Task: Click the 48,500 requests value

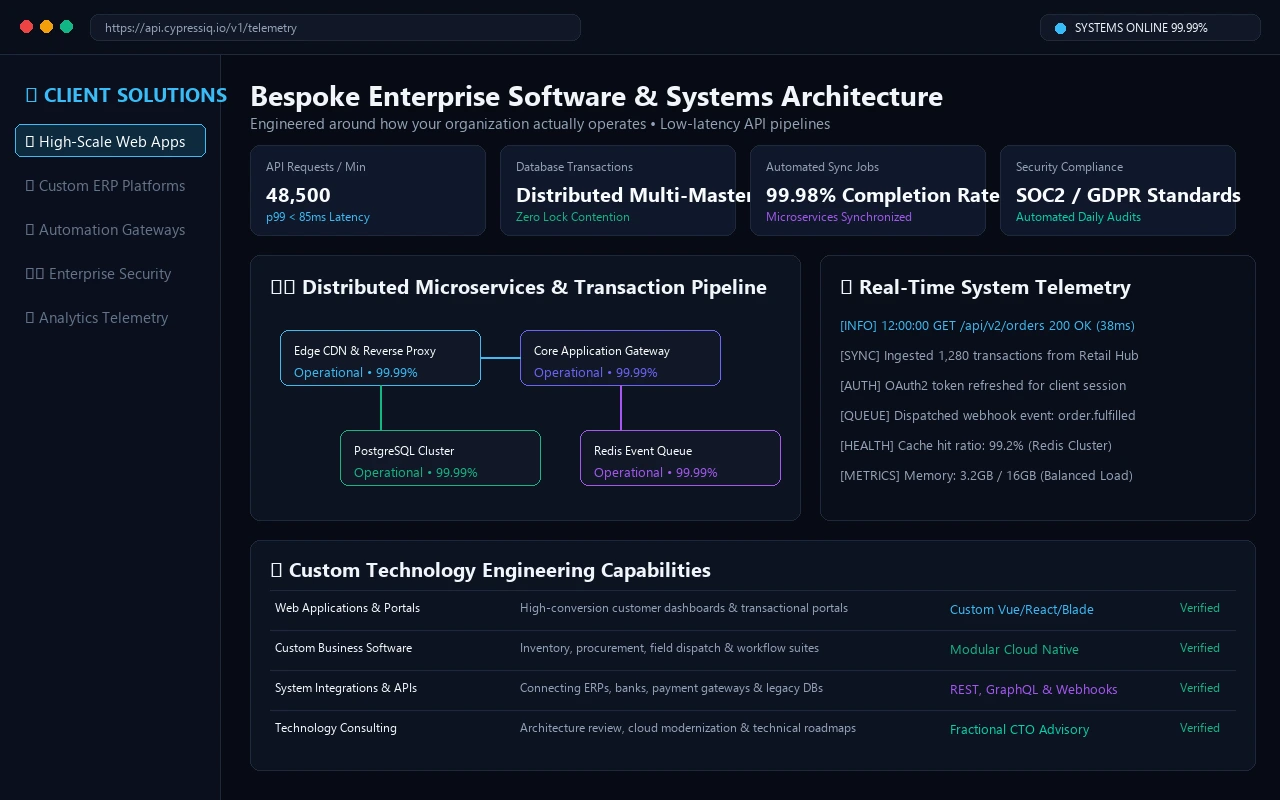Action: pos(298,195)
